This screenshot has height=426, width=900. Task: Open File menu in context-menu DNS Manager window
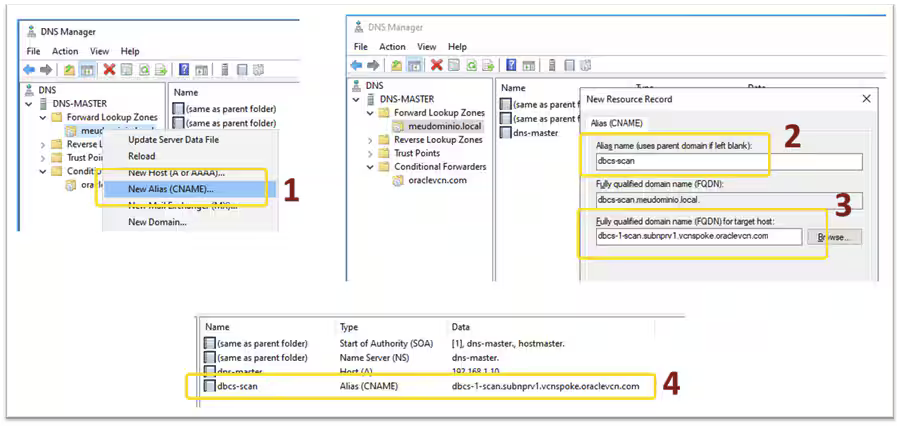(x=33, y=51)
